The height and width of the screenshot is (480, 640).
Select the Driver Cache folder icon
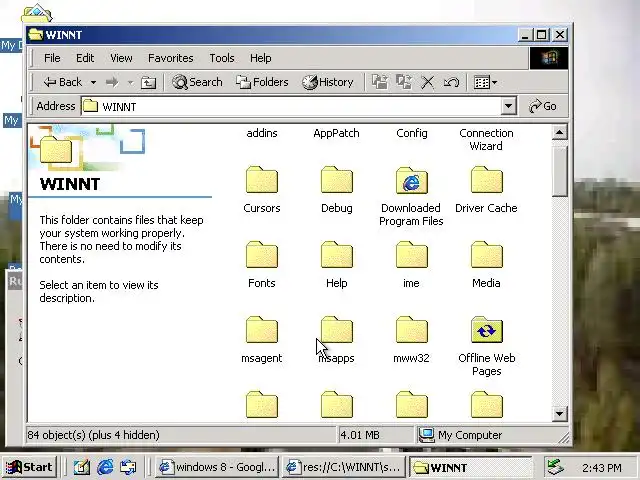[487, 180]
